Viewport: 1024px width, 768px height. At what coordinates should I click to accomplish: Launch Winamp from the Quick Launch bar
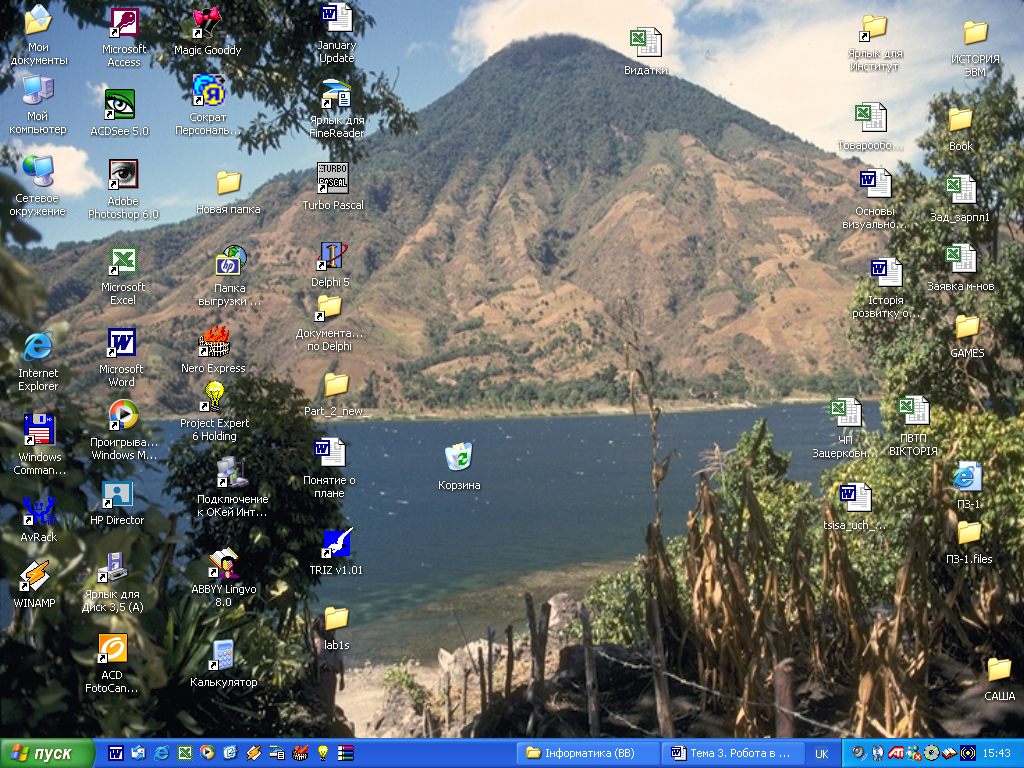pos(253,753)
